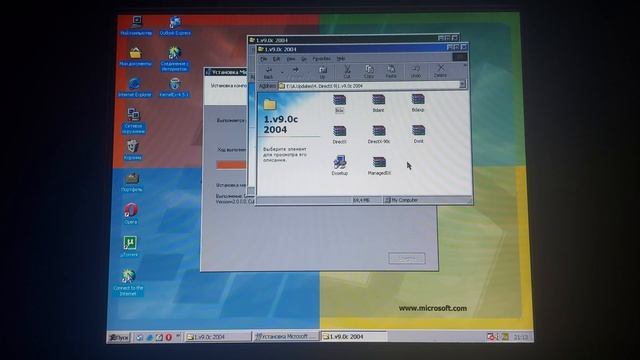640x360 pixels.
Task: Select the uTorrent desktop icon
Action: 130,246
